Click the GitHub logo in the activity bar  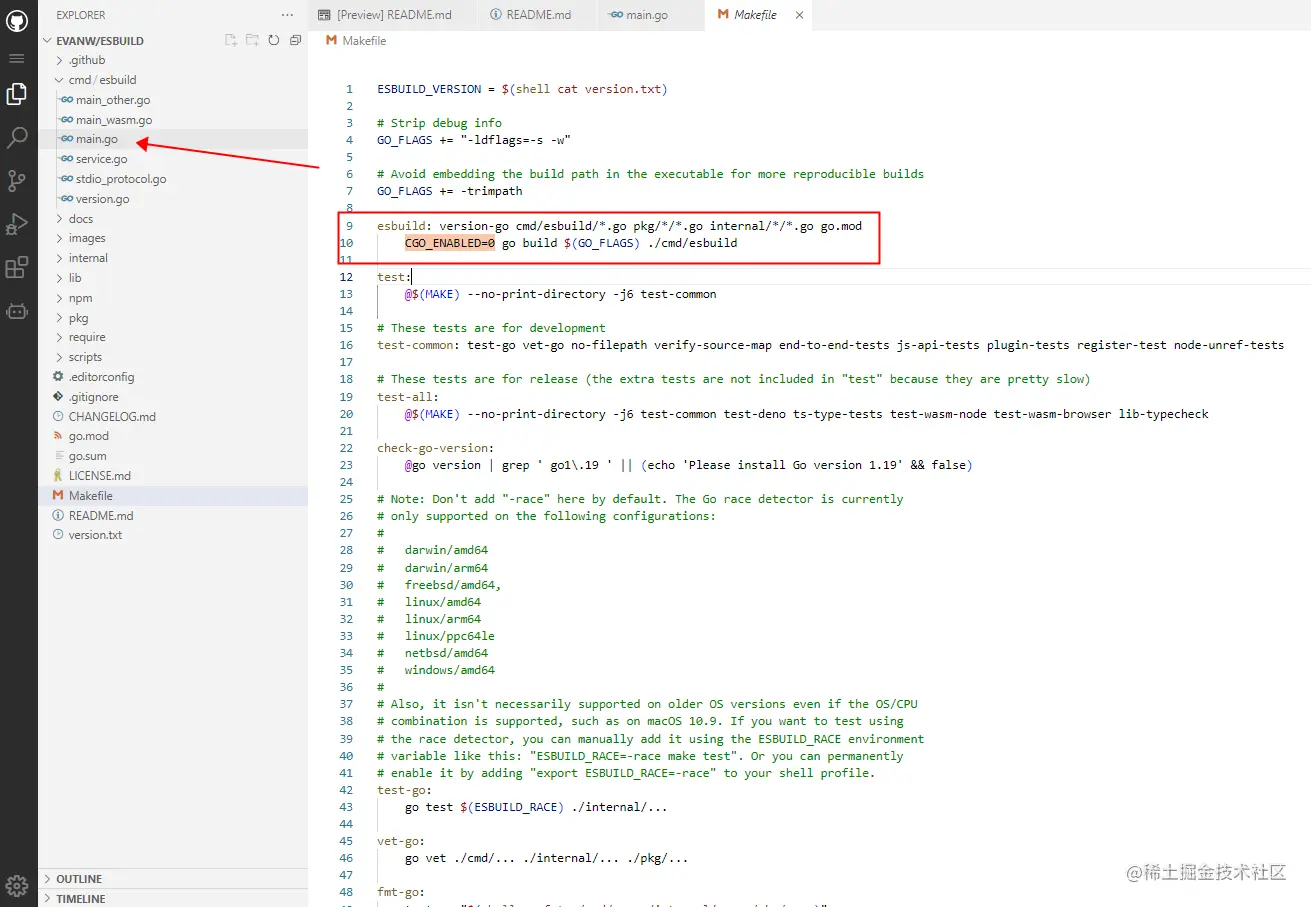[17, 20]
